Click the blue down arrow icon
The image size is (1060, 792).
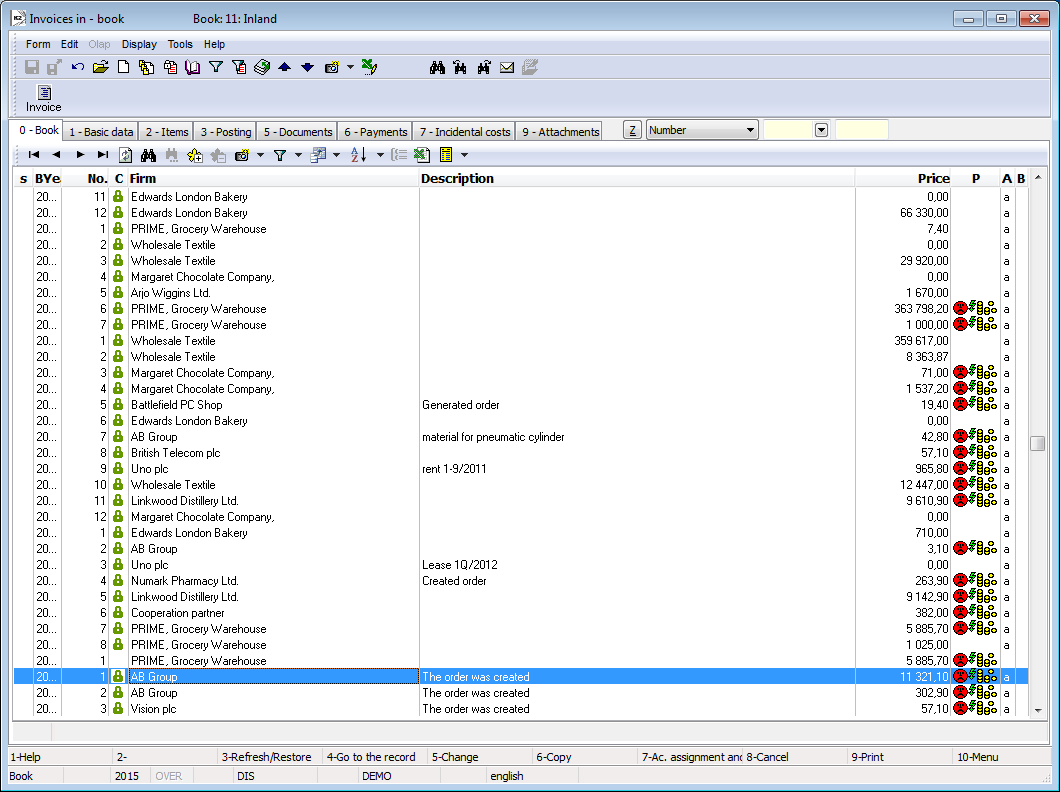pos(308,67)
